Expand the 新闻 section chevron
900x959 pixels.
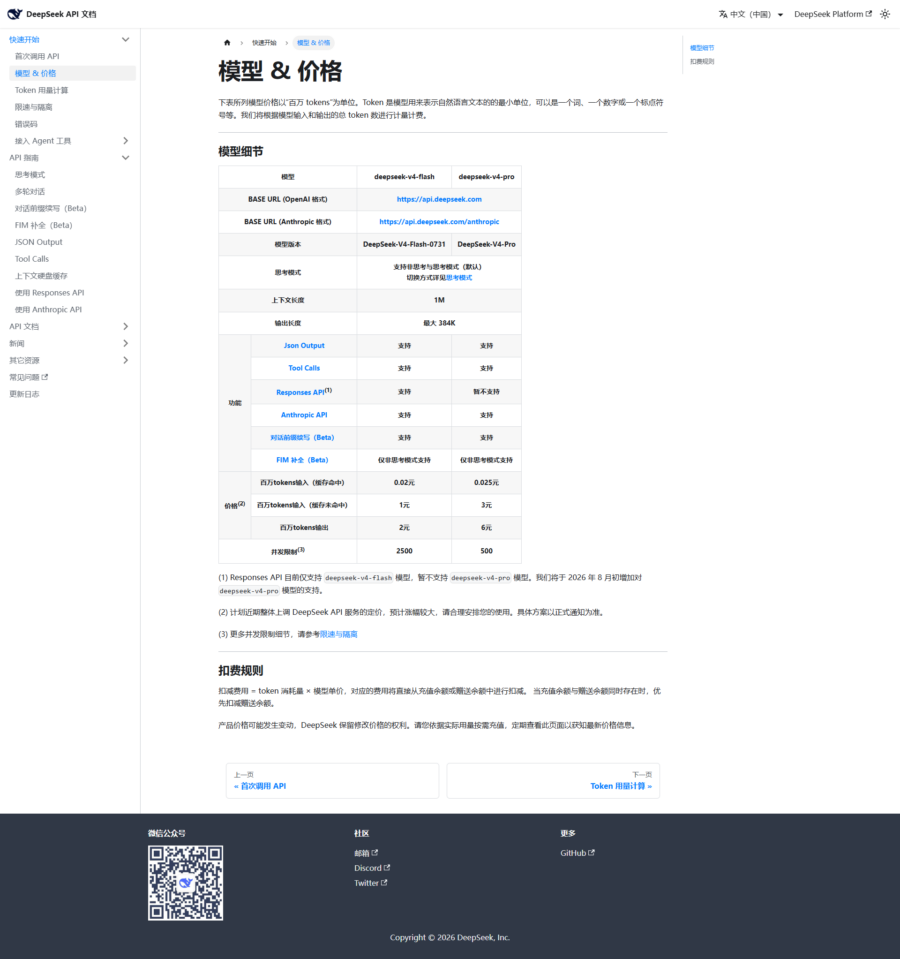coord(125,344)
